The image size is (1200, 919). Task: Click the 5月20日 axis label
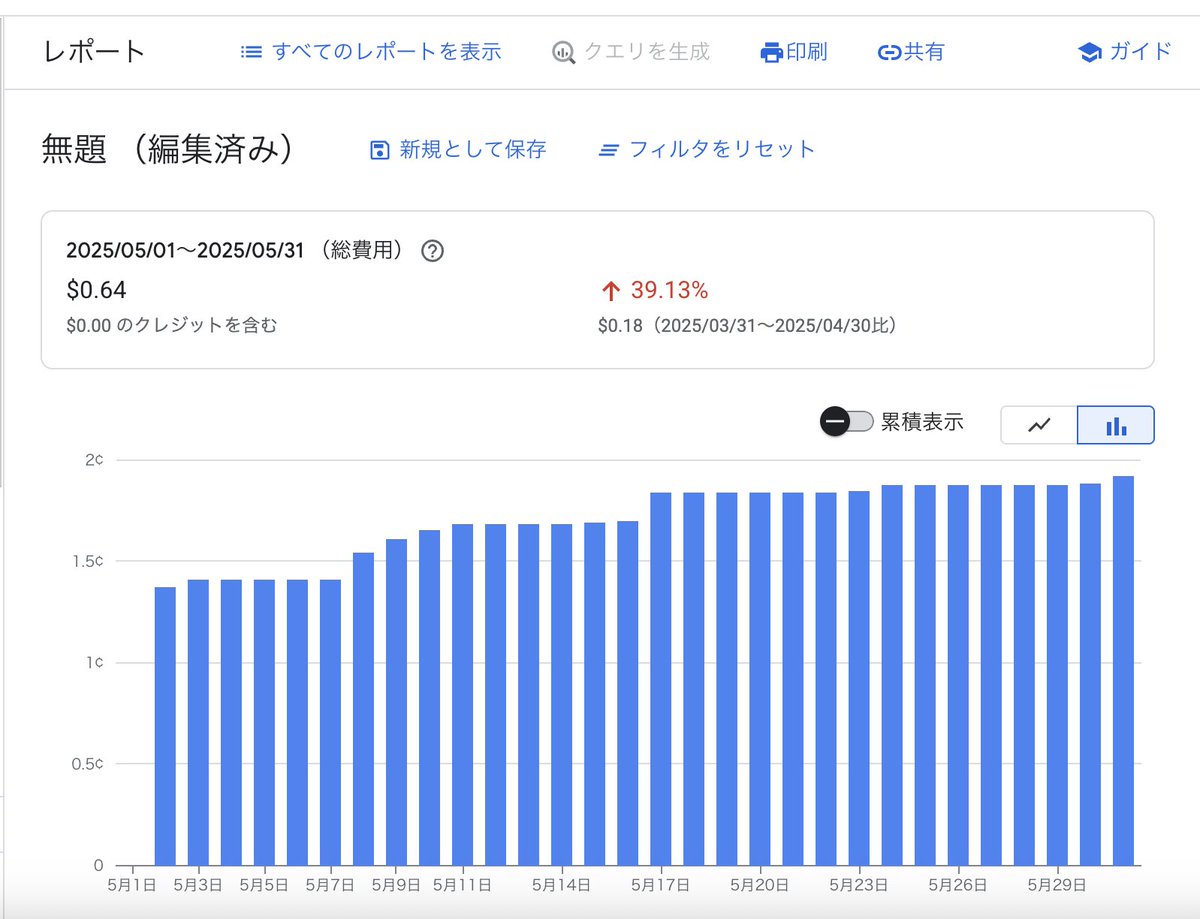coord(760,885)
